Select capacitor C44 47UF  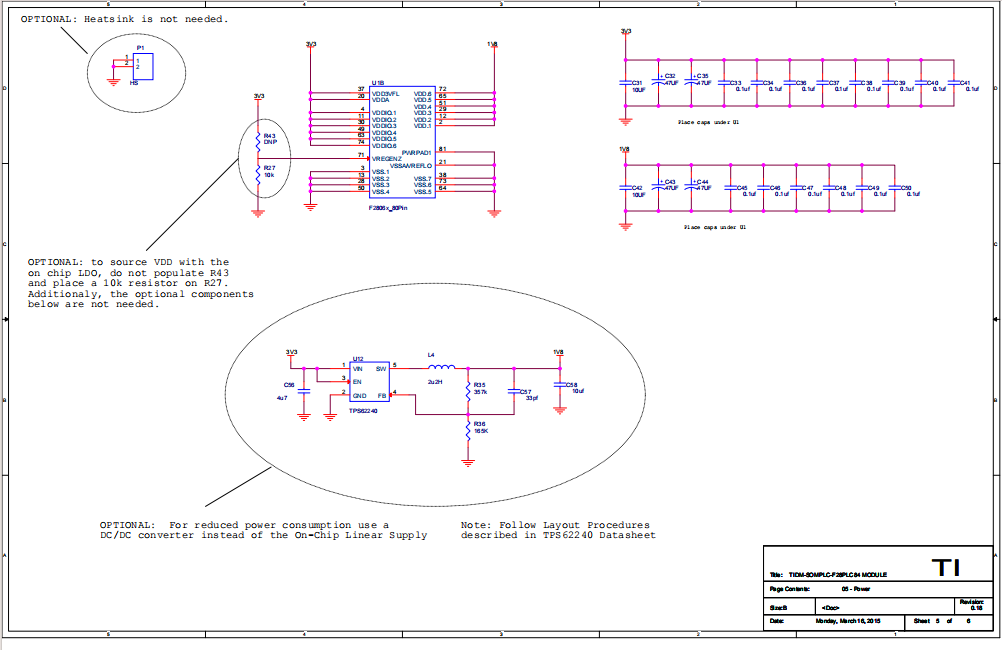pos(691,187)
